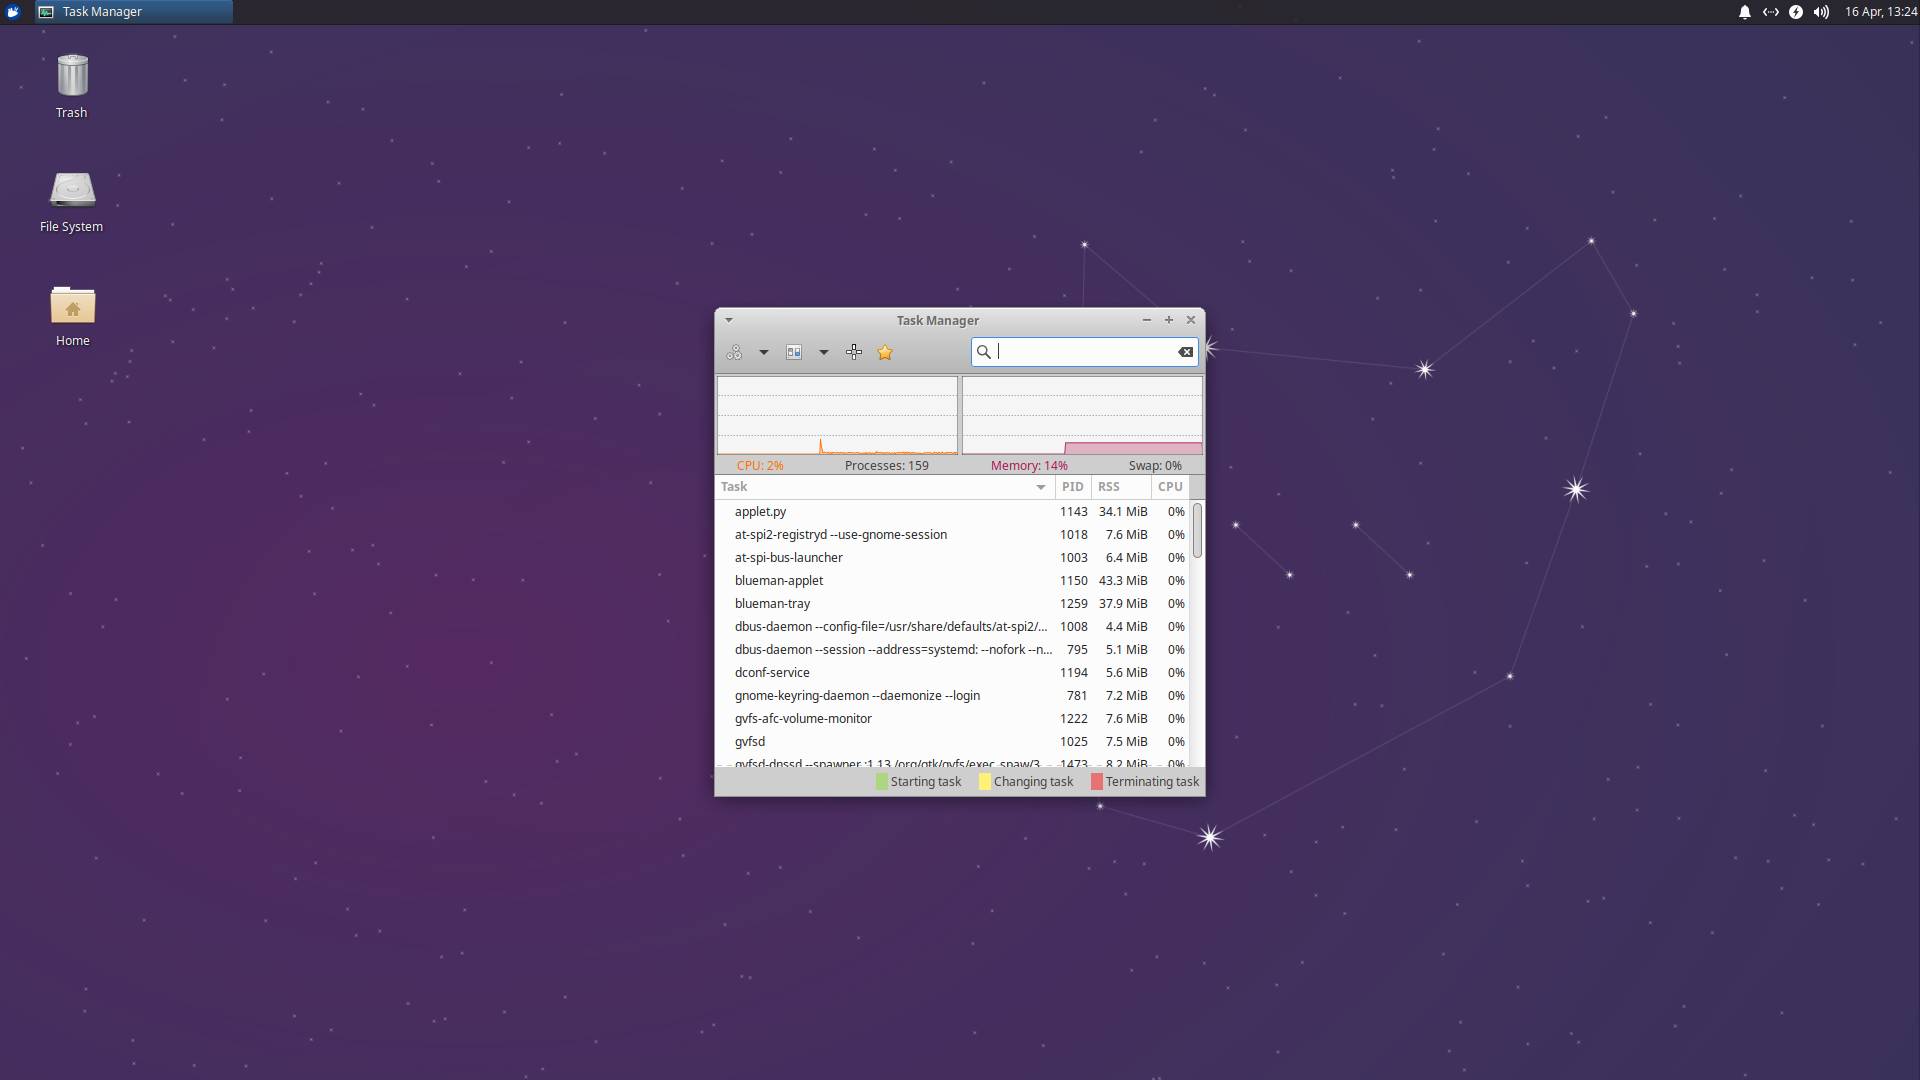
Task: Open the sort dropdown on the Task column
Action: (1041, 487)
